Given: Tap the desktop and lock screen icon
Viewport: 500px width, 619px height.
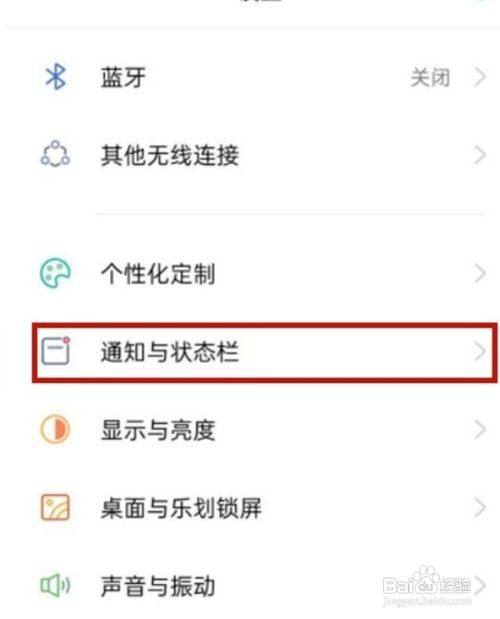Looking at the screenshot, I should pos(55,507).
